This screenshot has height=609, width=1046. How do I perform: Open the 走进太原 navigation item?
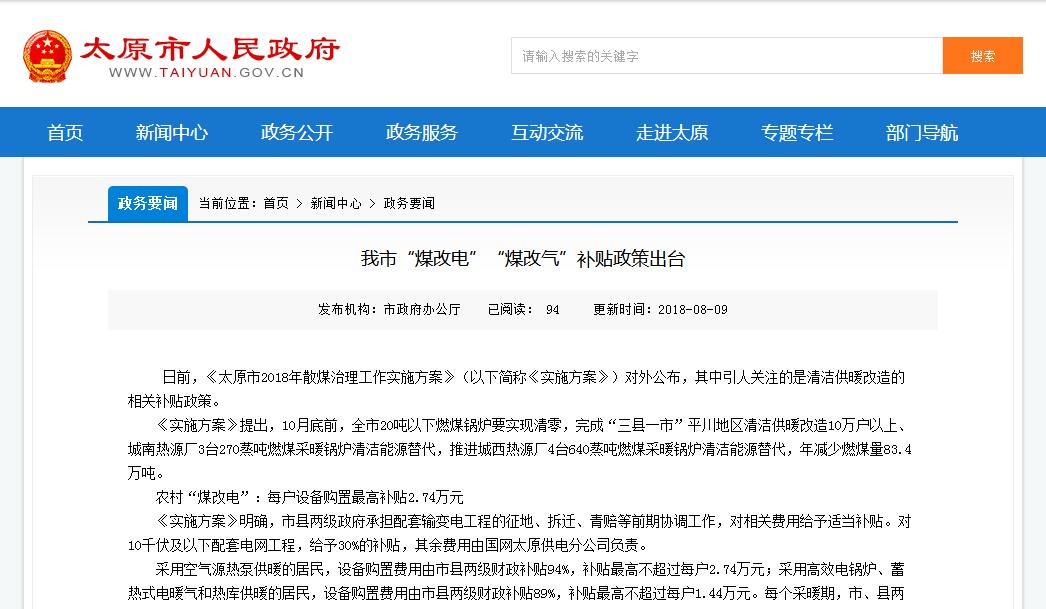672,132
